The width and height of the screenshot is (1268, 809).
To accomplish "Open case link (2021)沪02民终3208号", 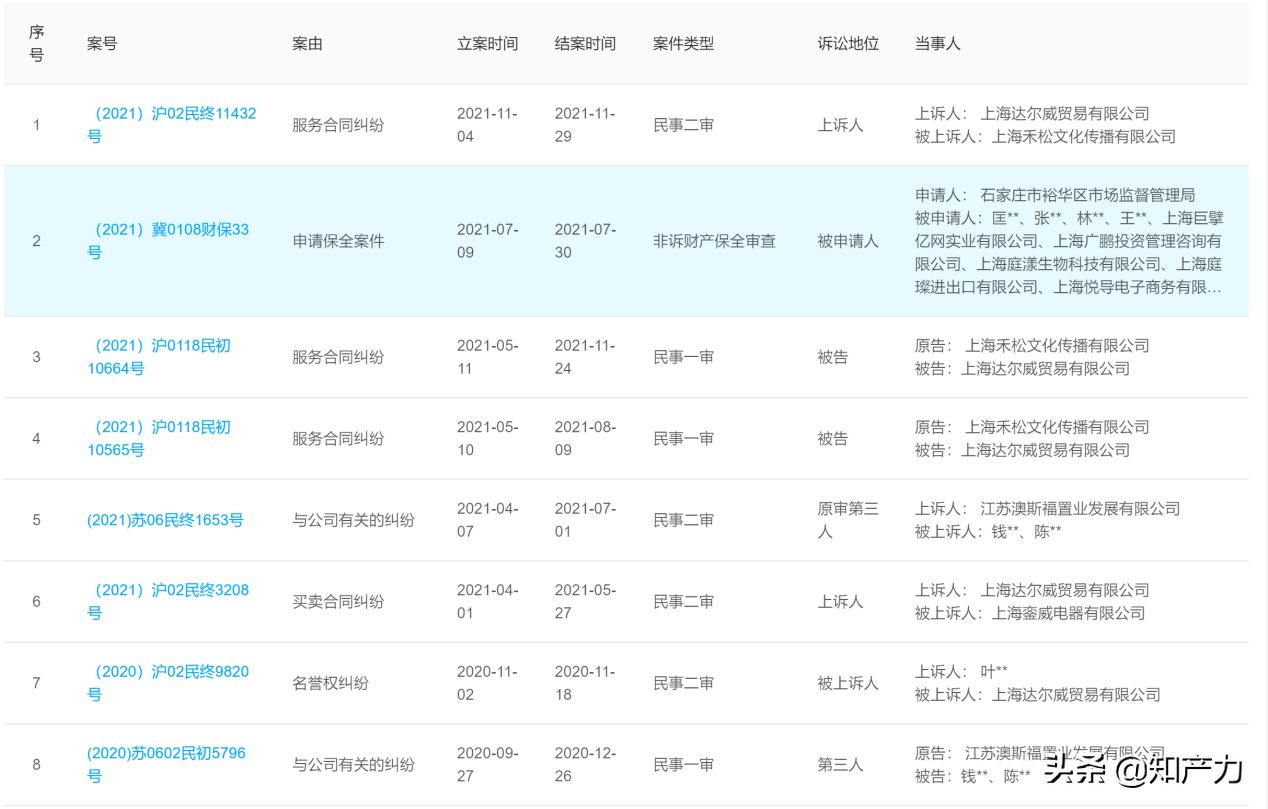I will (x=168, y=601).
